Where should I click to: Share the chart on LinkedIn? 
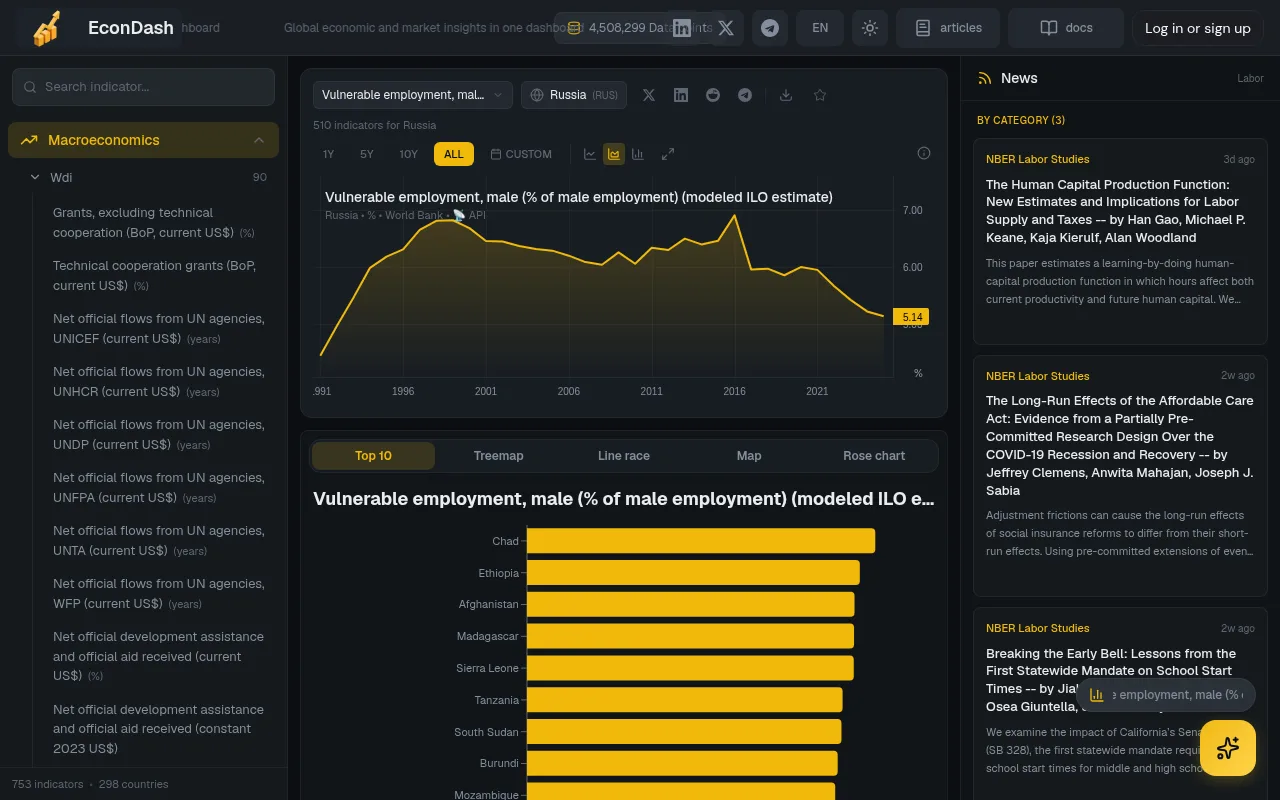pos(681,95)
